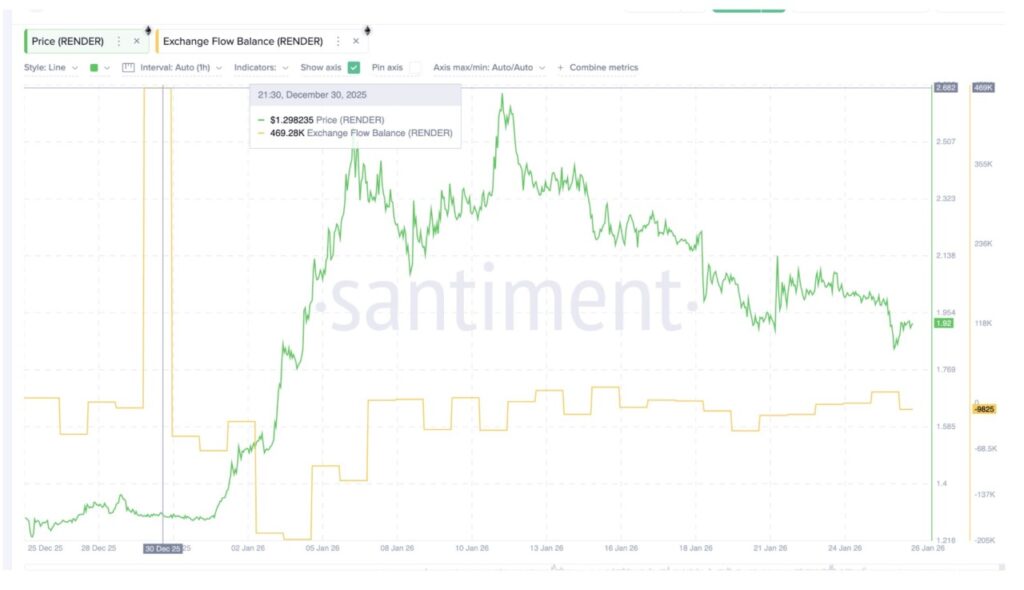Click the plus icon for Combine metrics
The width and height of the screenshot is (1024, 590).
pos(560,68)
